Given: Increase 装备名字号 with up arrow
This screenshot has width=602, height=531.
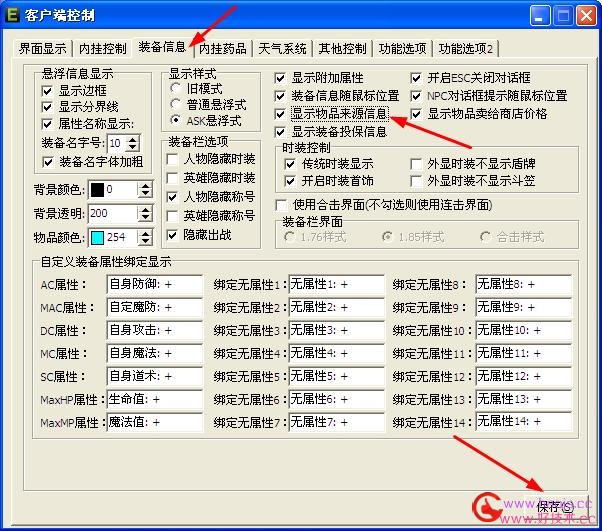Looking at the screenshot, I should click(x=132, y=140).
